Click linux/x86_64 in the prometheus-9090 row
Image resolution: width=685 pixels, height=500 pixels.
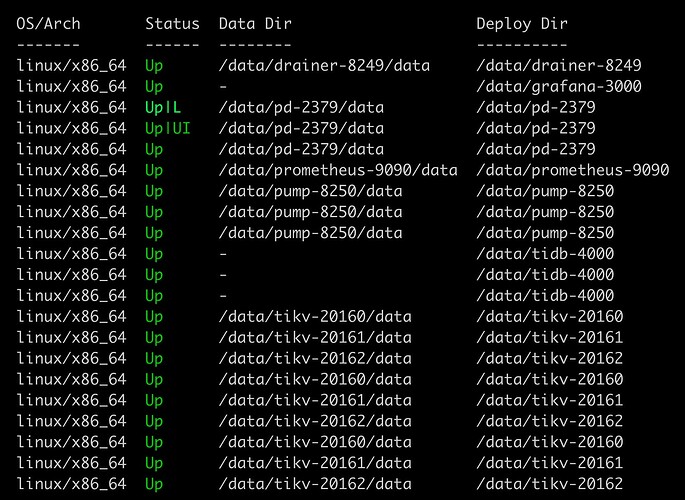click(x=71, y=170)
